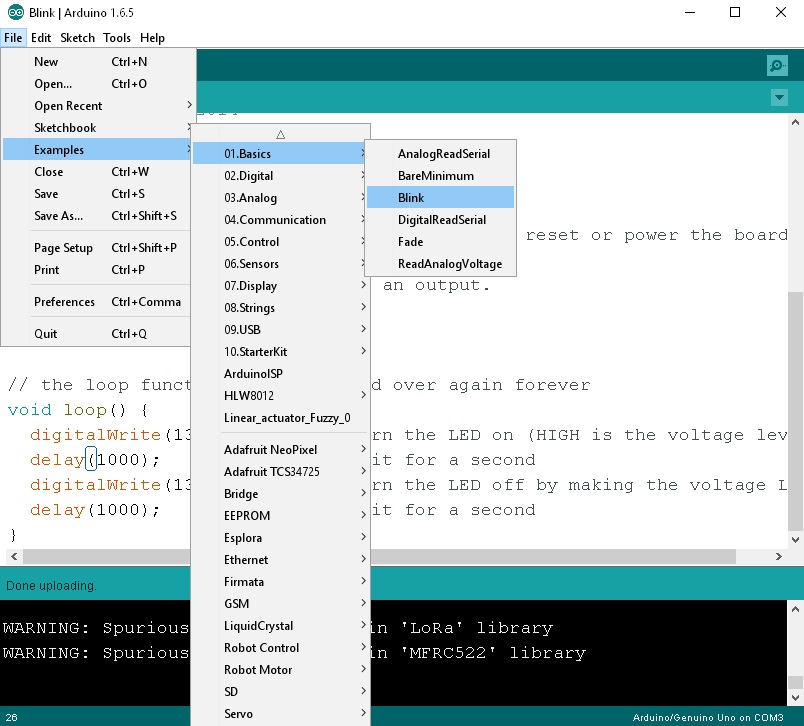Open the Edit menu

[41, 38]
